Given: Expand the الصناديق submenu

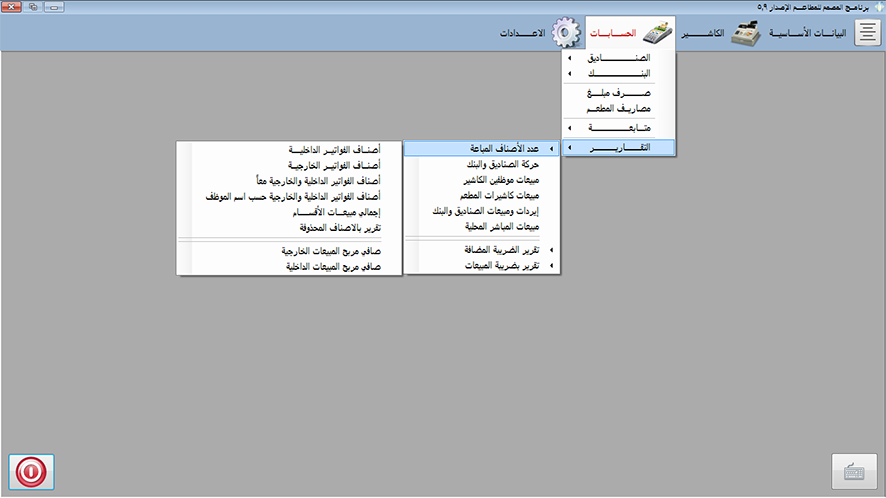Looking at the screenshot, I should click(620, 58).
